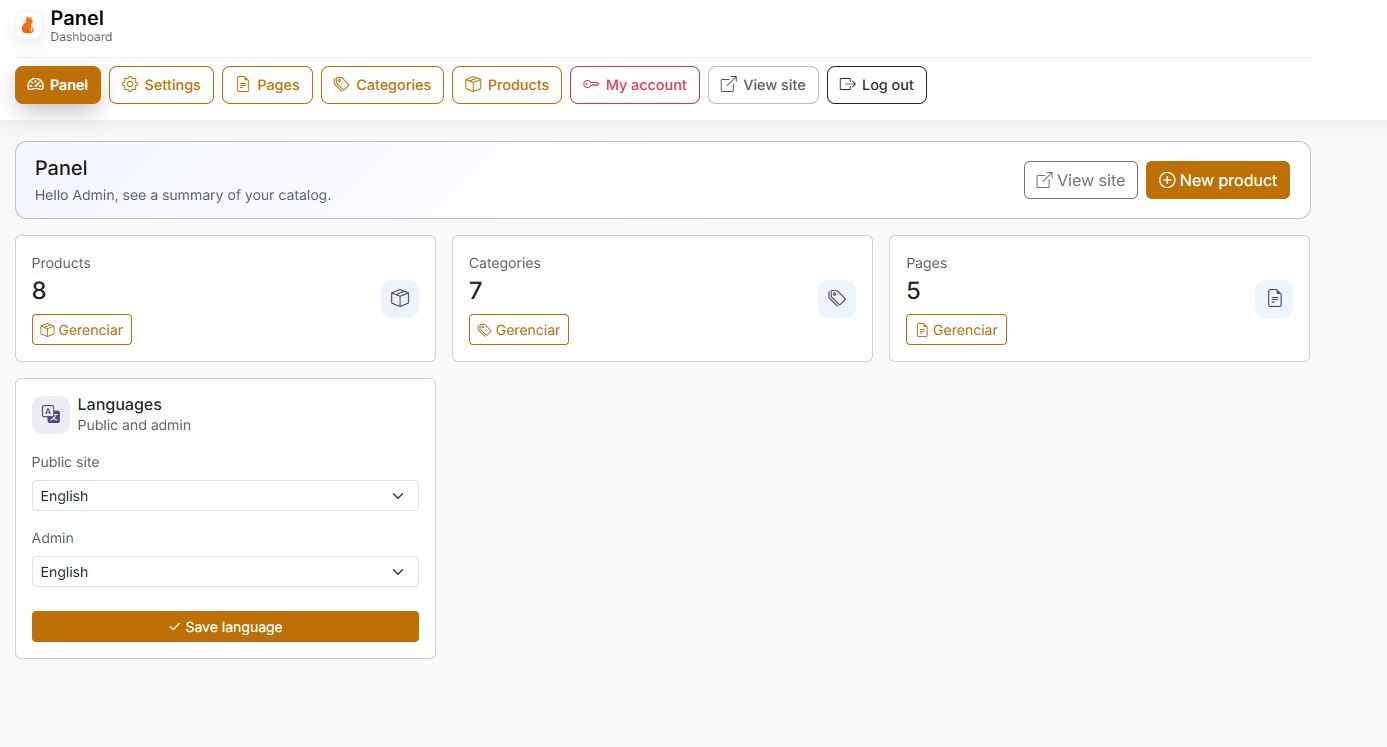The image size is (1387, 747).
Task: Click the orange cat logo icon
Action: click(29, 26)
